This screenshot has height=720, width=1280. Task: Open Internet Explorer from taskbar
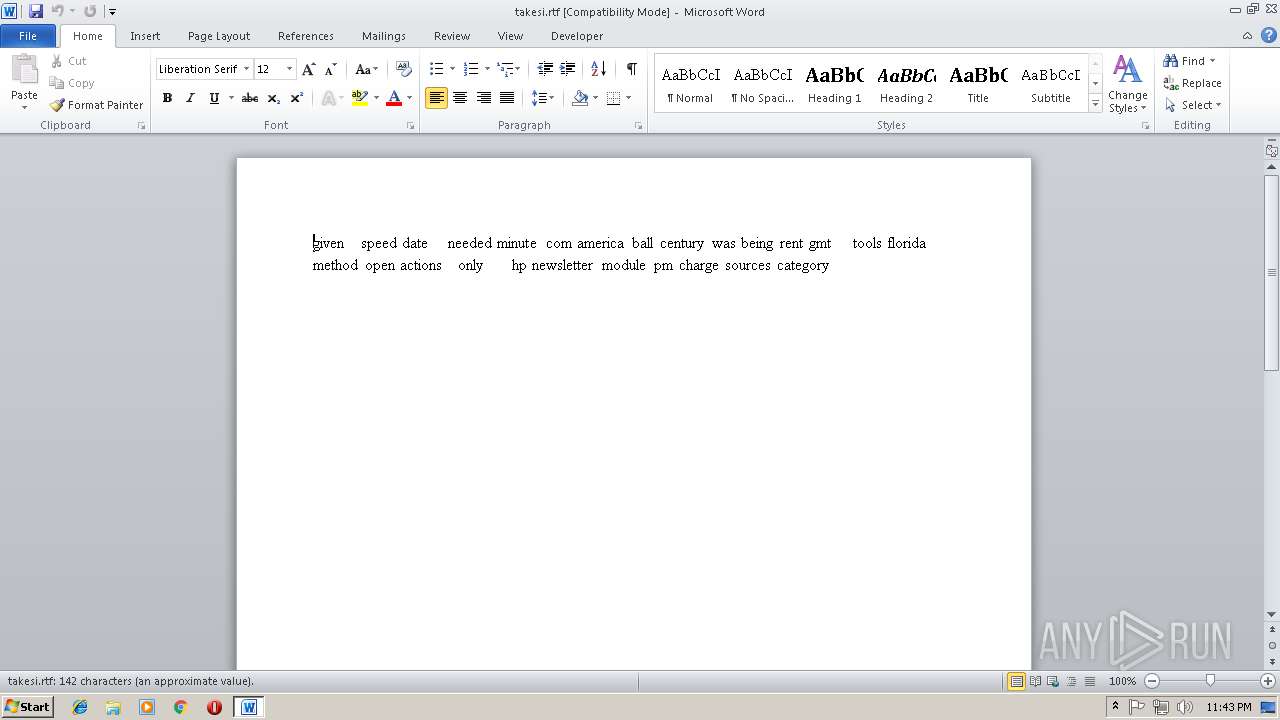[80, 707]
